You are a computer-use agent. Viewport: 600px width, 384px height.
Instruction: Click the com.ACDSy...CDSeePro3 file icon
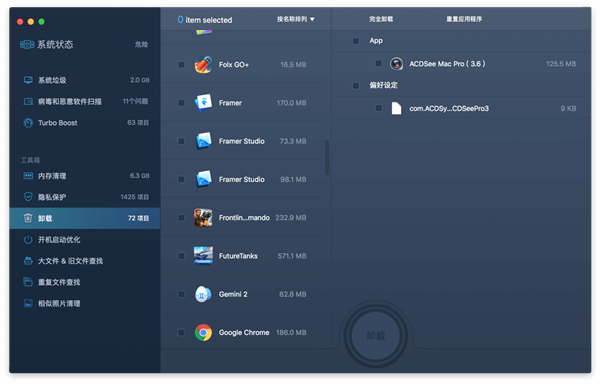click(396, 108)
